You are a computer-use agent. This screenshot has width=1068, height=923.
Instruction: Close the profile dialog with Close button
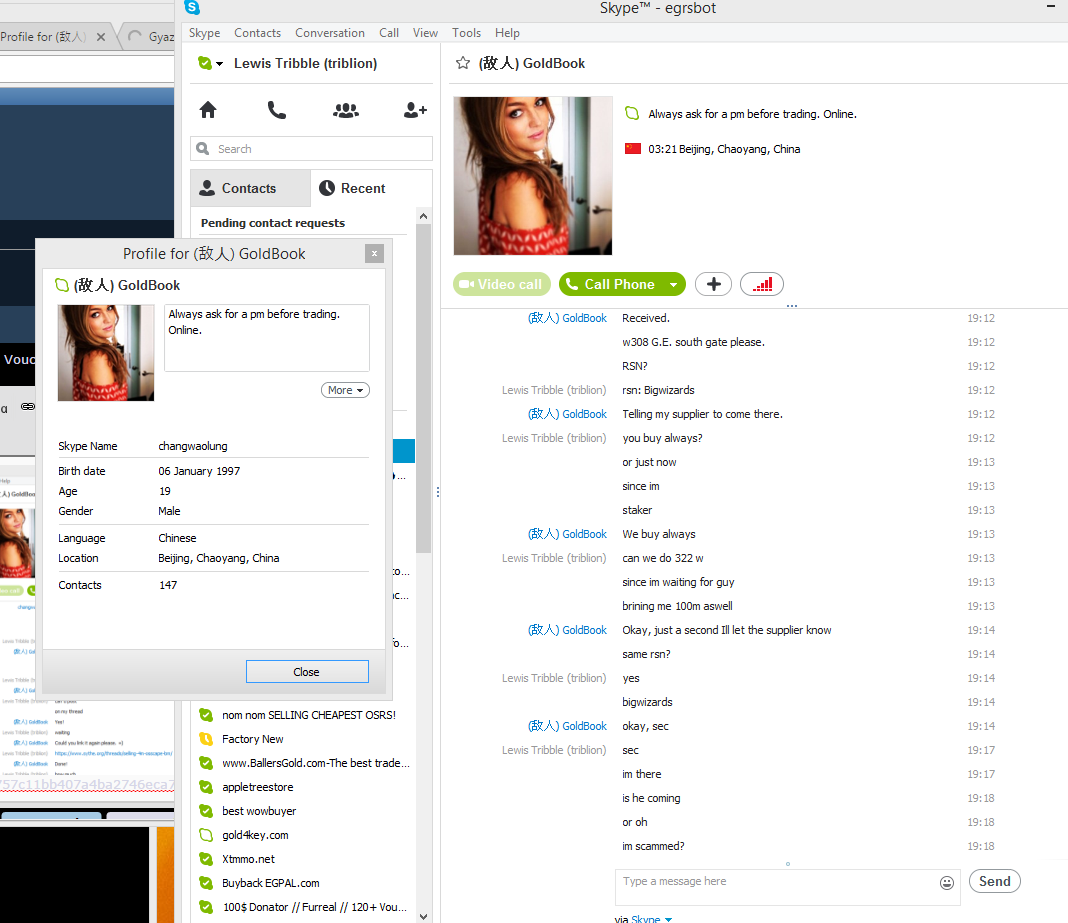(x=307, y=672)
